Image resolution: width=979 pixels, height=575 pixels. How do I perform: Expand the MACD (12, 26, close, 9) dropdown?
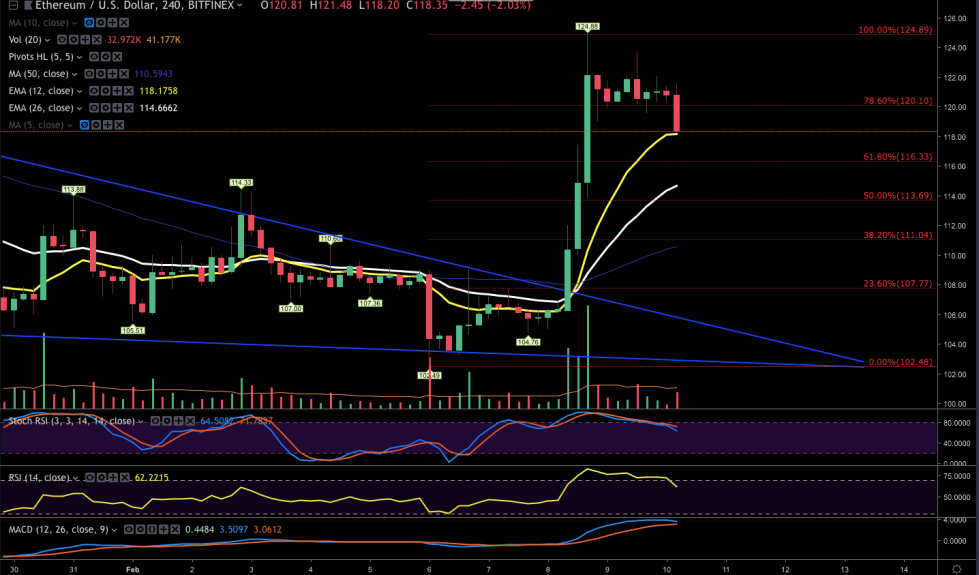[x=116, y=529]
